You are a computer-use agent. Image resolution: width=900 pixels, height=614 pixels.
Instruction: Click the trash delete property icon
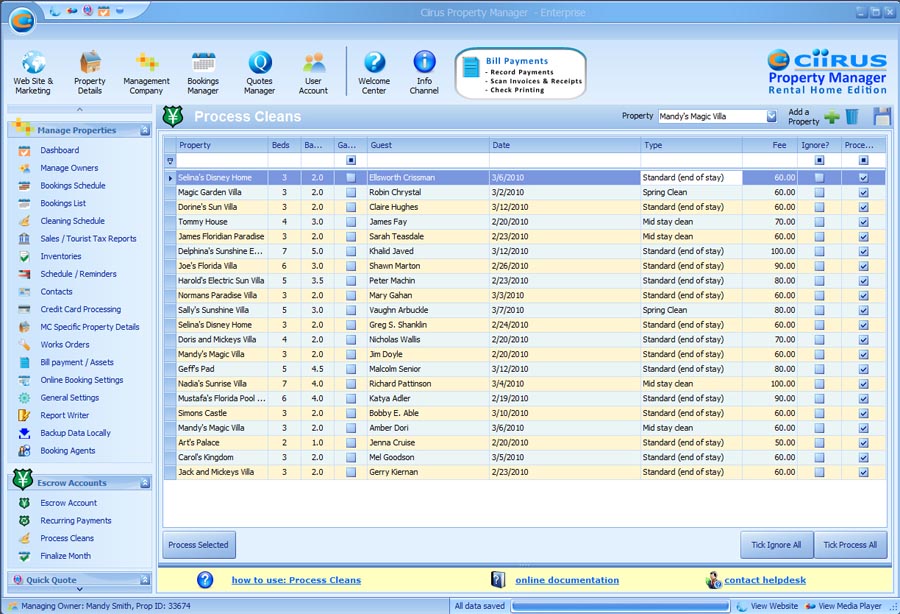[x=852, y=116]
